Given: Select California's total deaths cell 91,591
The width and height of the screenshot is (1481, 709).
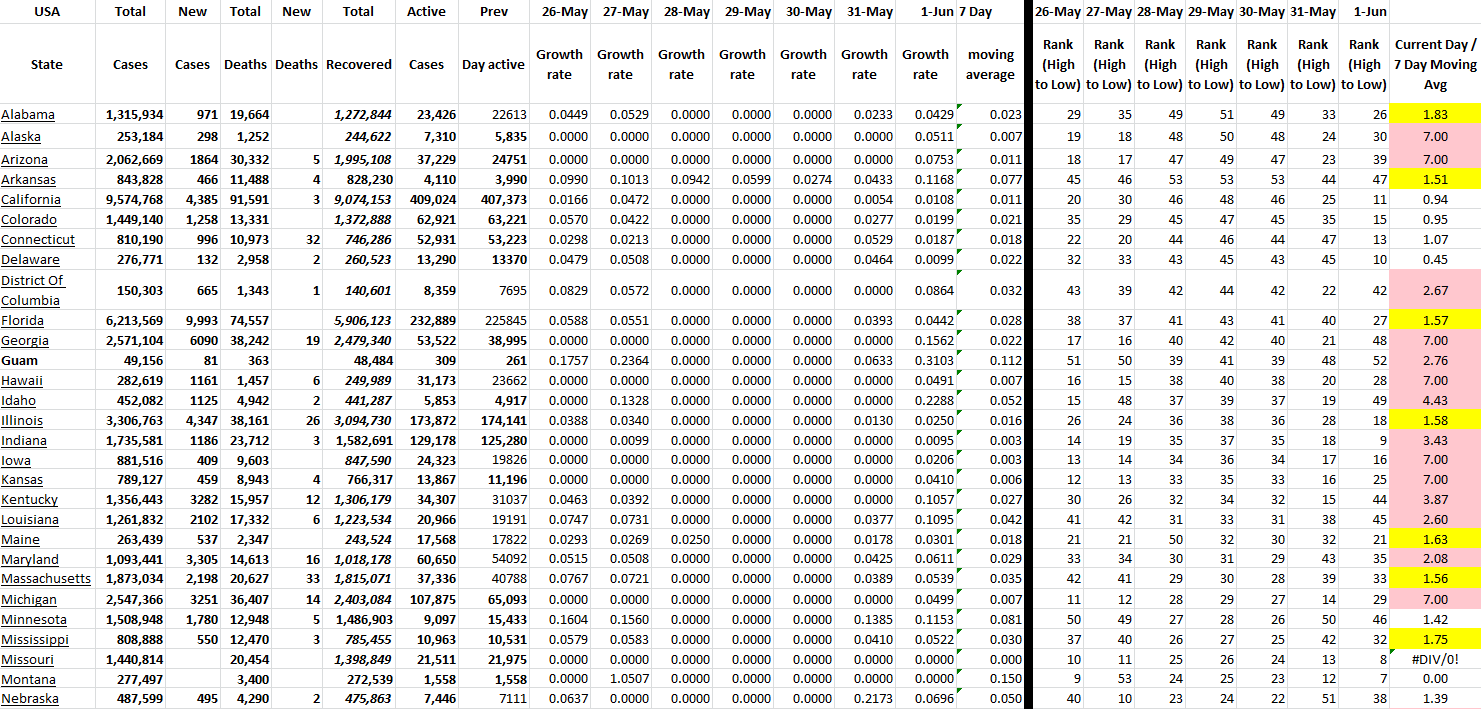Looking at the screenshot, I should [x=245, y=200].
